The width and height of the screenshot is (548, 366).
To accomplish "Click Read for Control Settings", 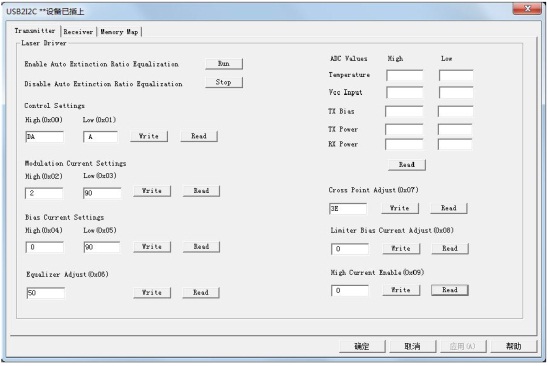I will 199,136.
